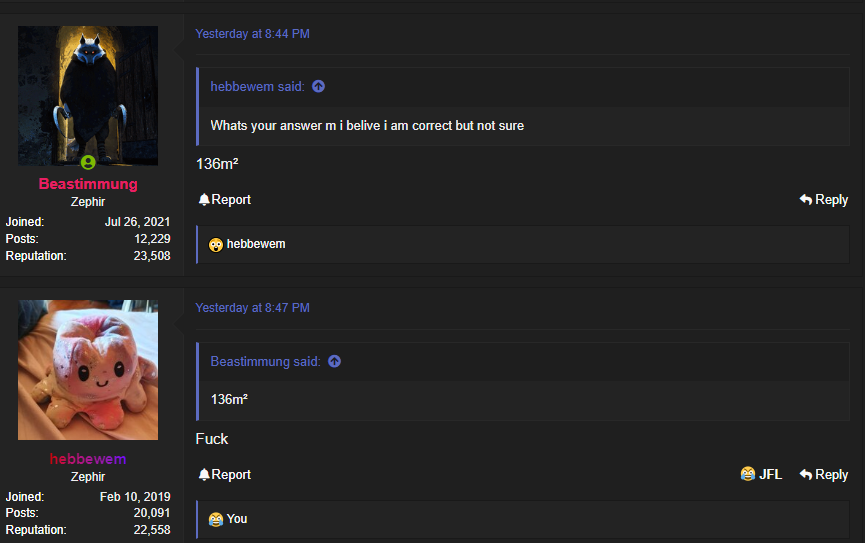Image resolution: width=865 pixels, height=543 pixels.
Task: Click the bell icon on hebbewem's post Report
Action: pos(204,475)
